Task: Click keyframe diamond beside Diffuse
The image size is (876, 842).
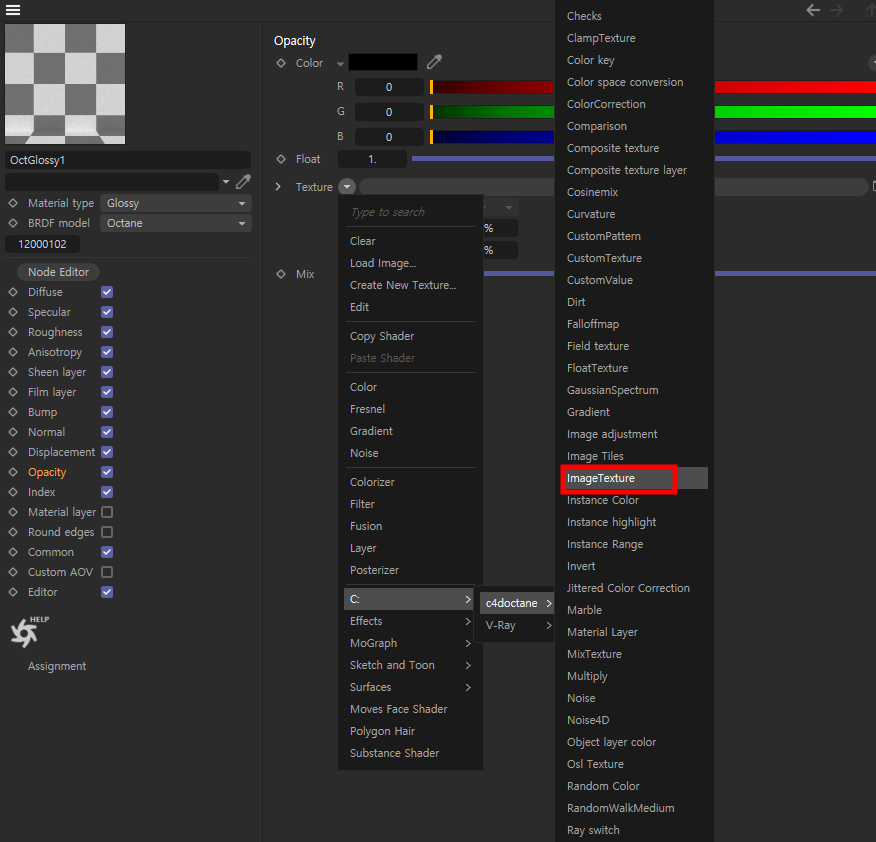Action: click(13, 292)
